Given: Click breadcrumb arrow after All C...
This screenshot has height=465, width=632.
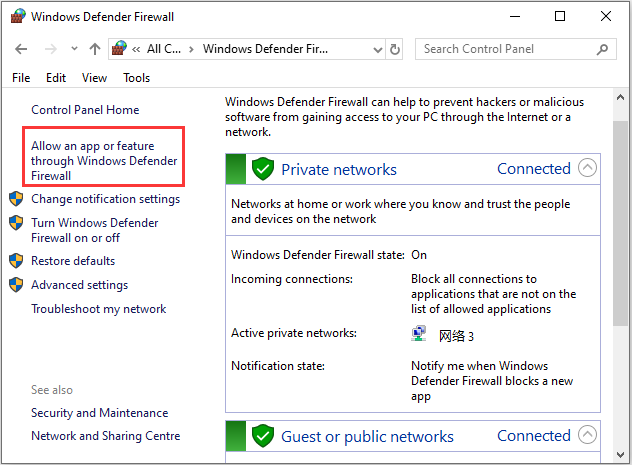Looking at the screenshot, I should coord(191,50).
